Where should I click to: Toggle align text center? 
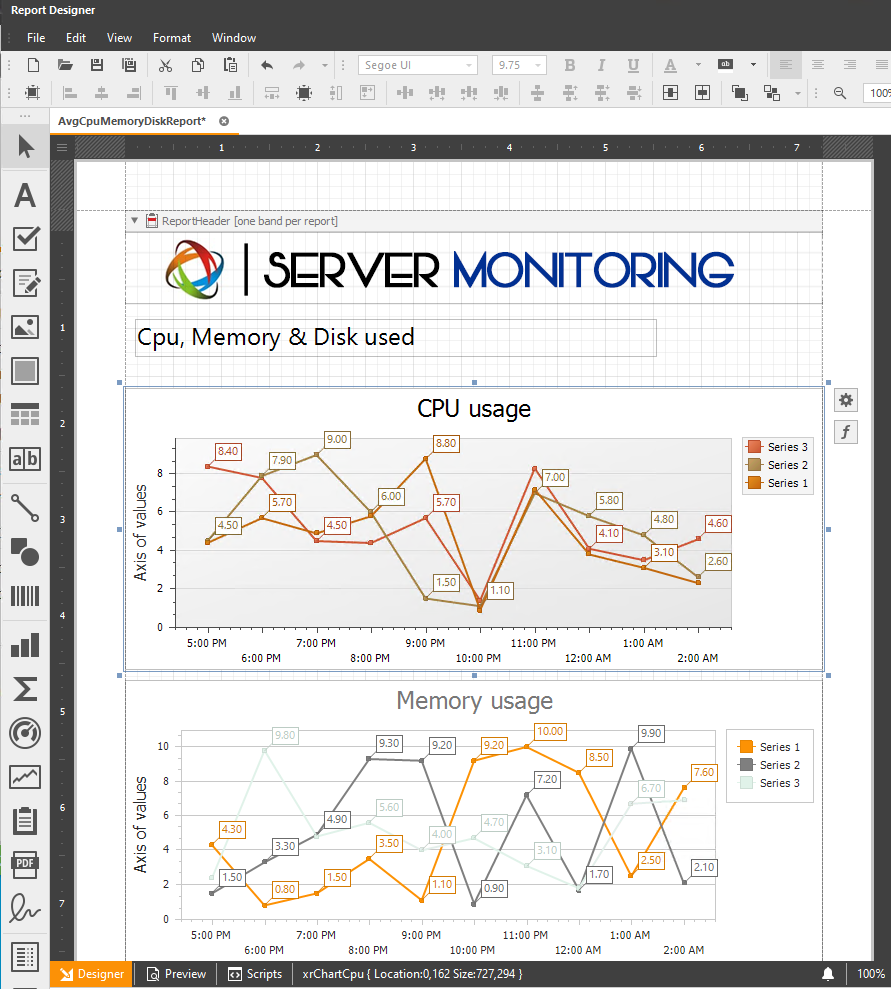coord(818,65)
